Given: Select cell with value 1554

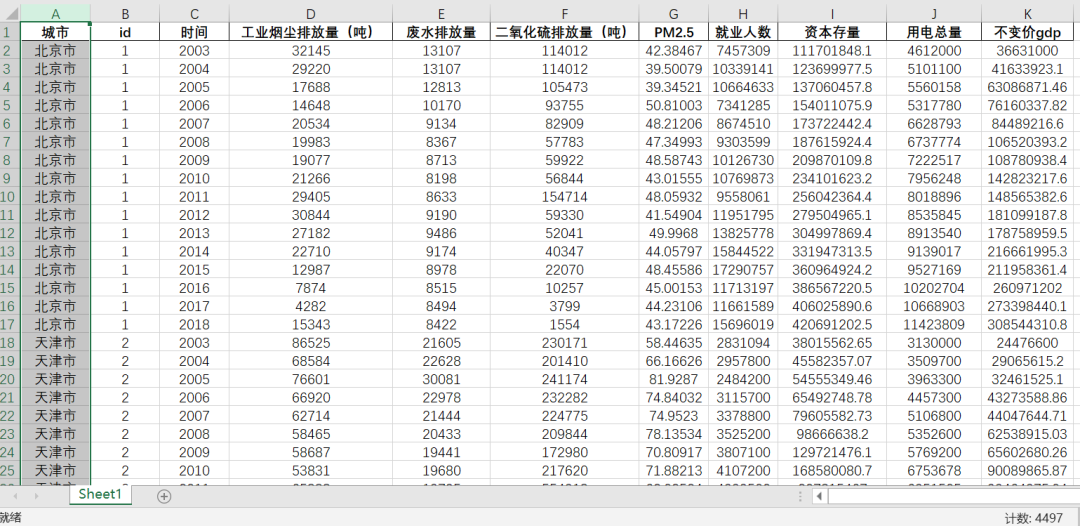Looking at the screenshot, I should [x=565, y=324].
